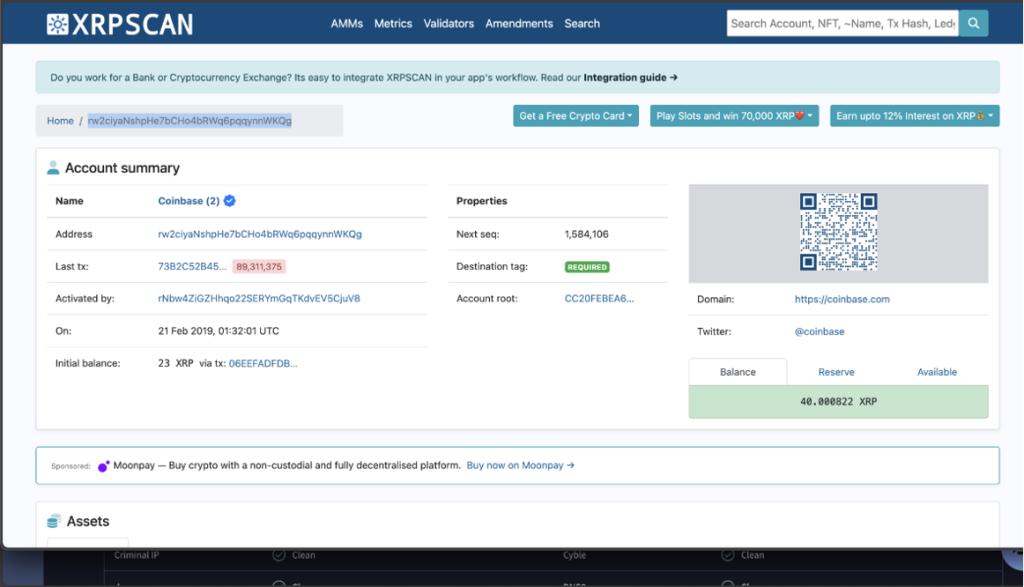1024x587 pixels.
Task: Click the magnifier search button
Action: 973,23
